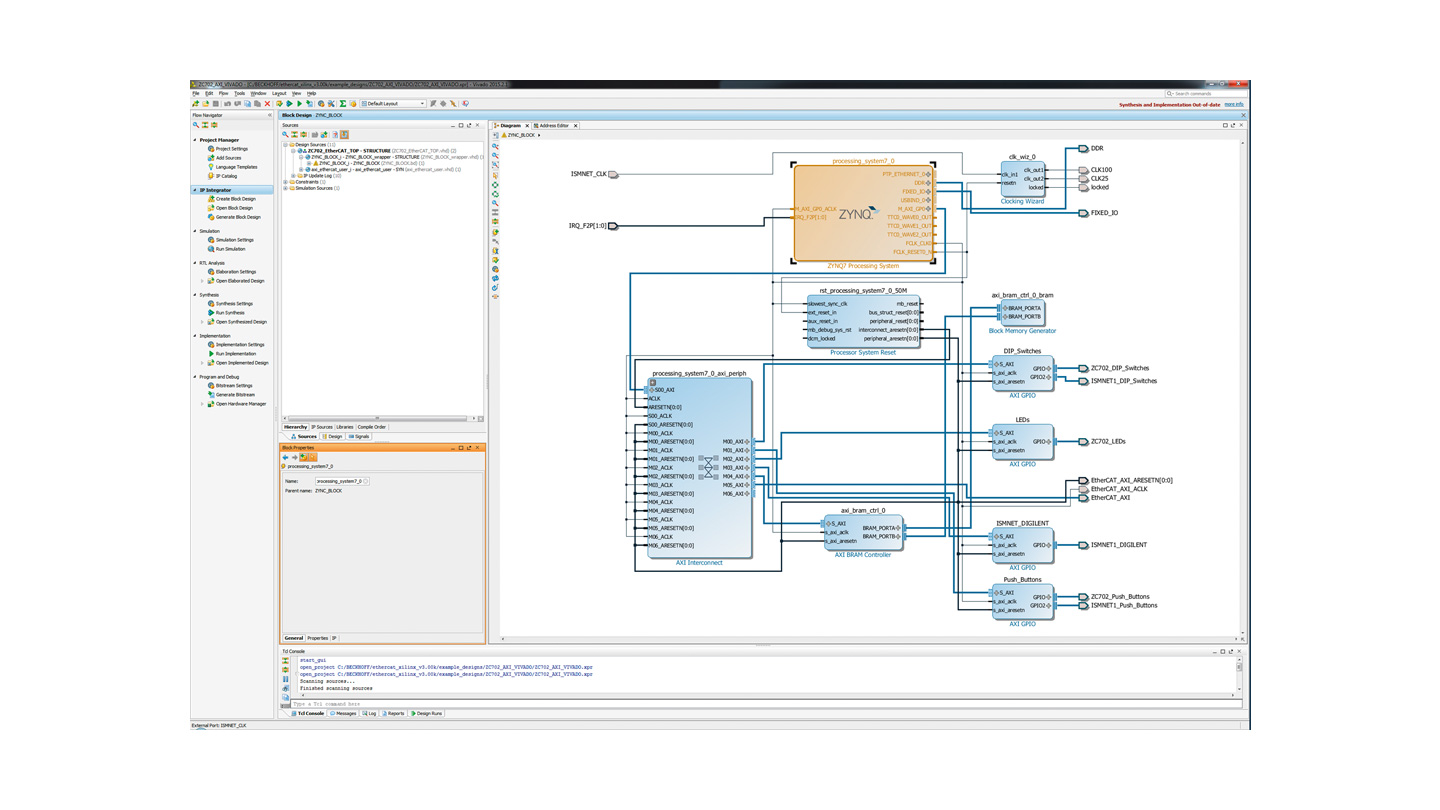Close the Address Editor tab
Screen dimensions: 1440x810
575,126
